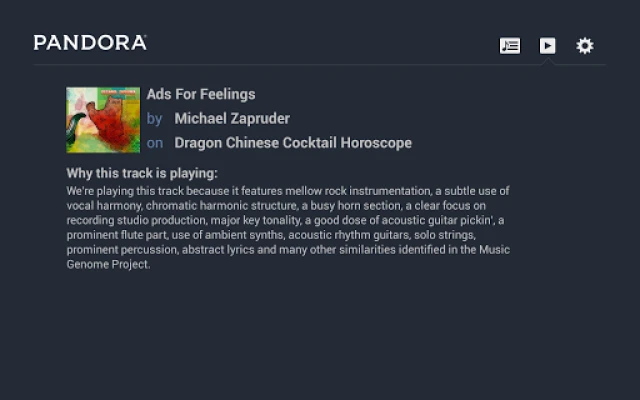Click the Now Playing play icon

point(547,45)
